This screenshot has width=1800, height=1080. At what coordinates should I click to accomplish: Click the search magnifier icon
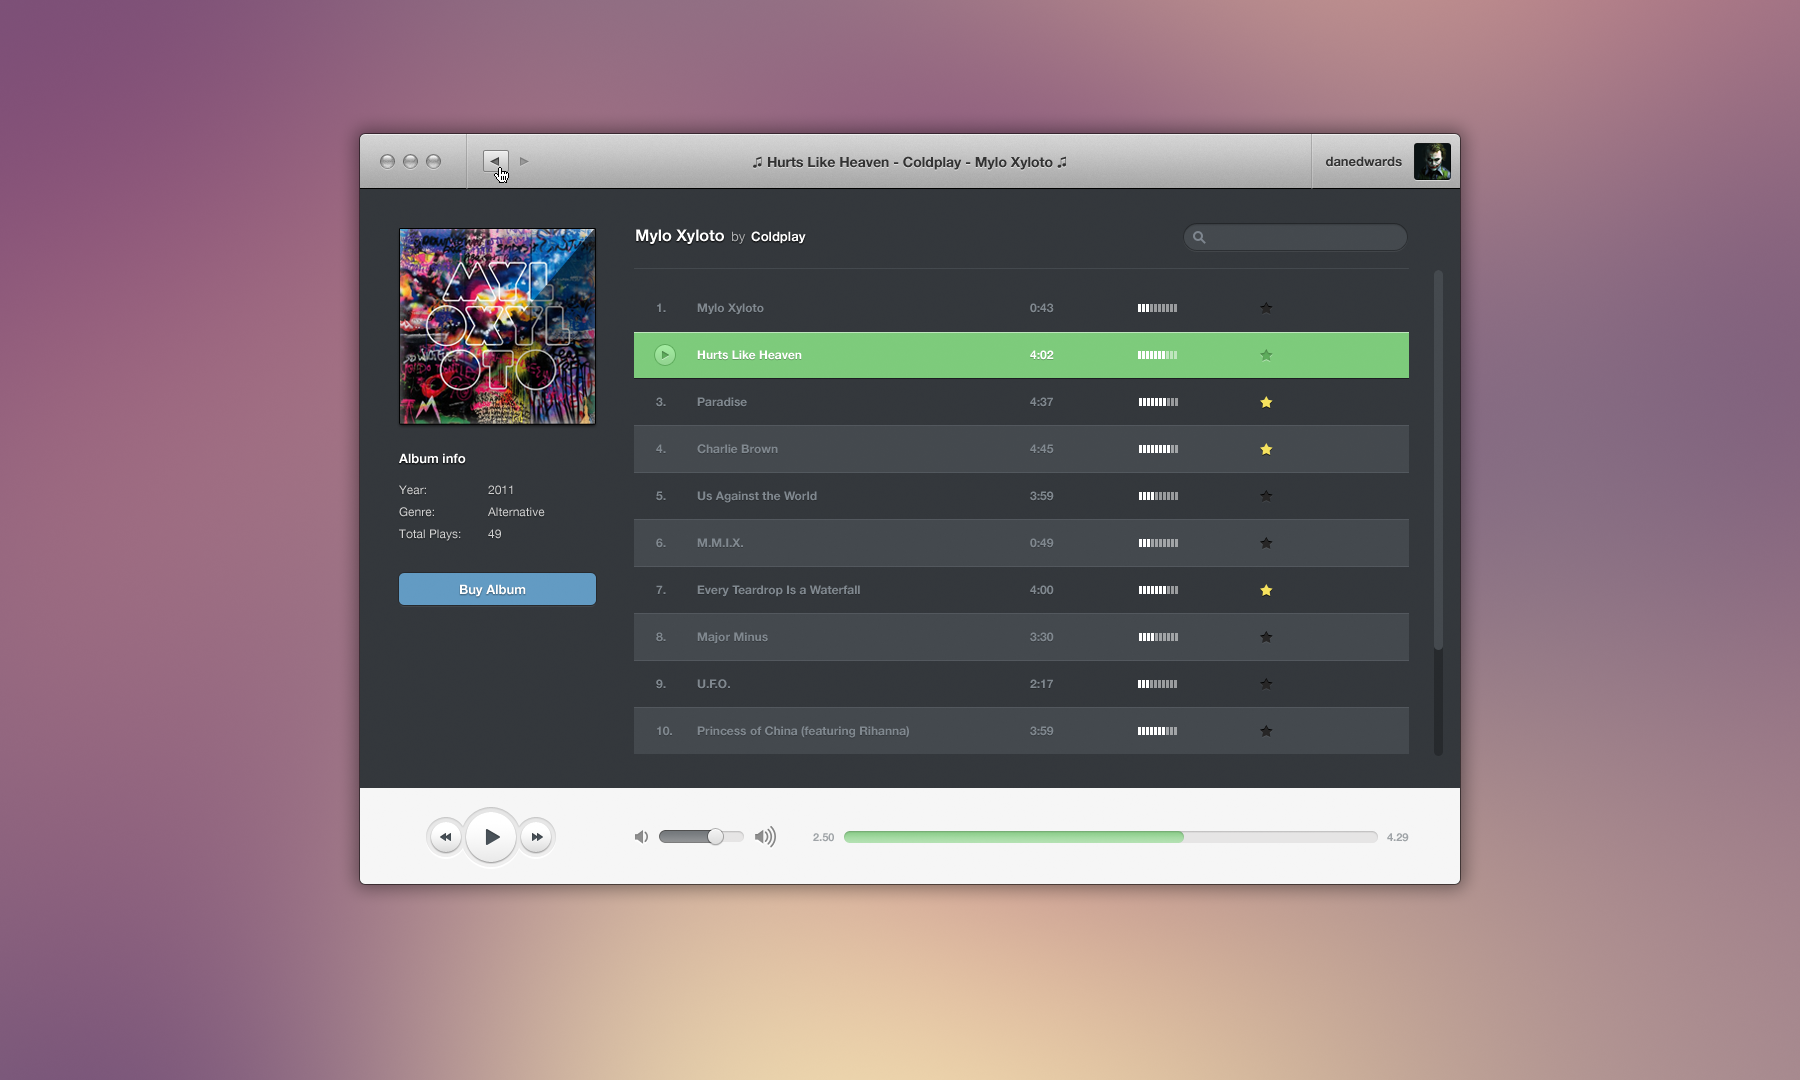1199,237
